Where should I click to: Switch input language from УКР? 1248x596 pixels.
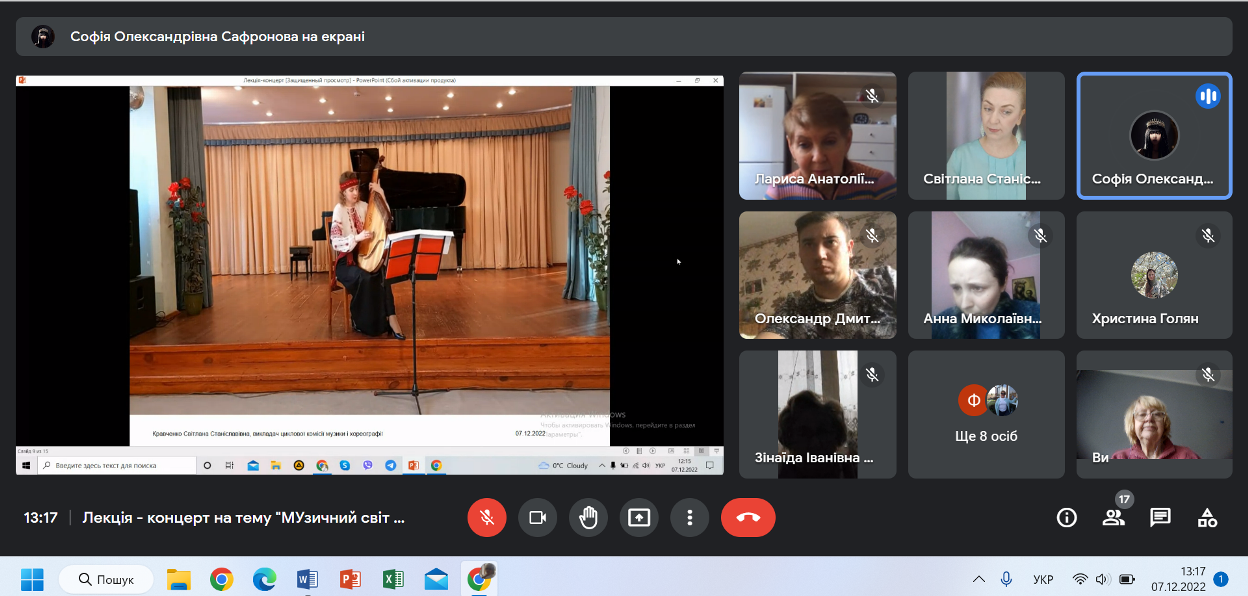(1043, 579)
